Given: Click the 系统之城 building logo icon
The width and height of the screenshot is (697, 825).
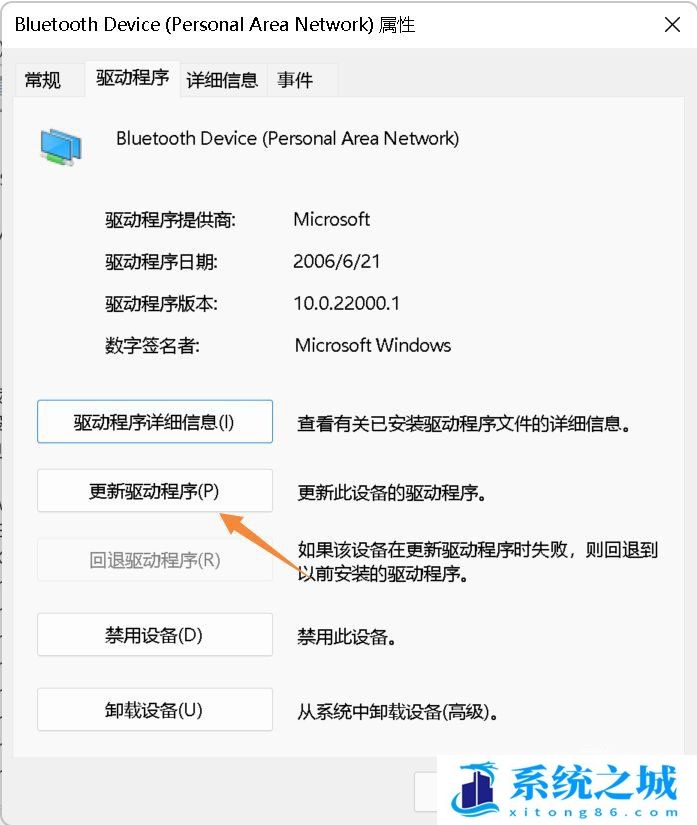Looking at the screenshot, I should tap(474, 788).
